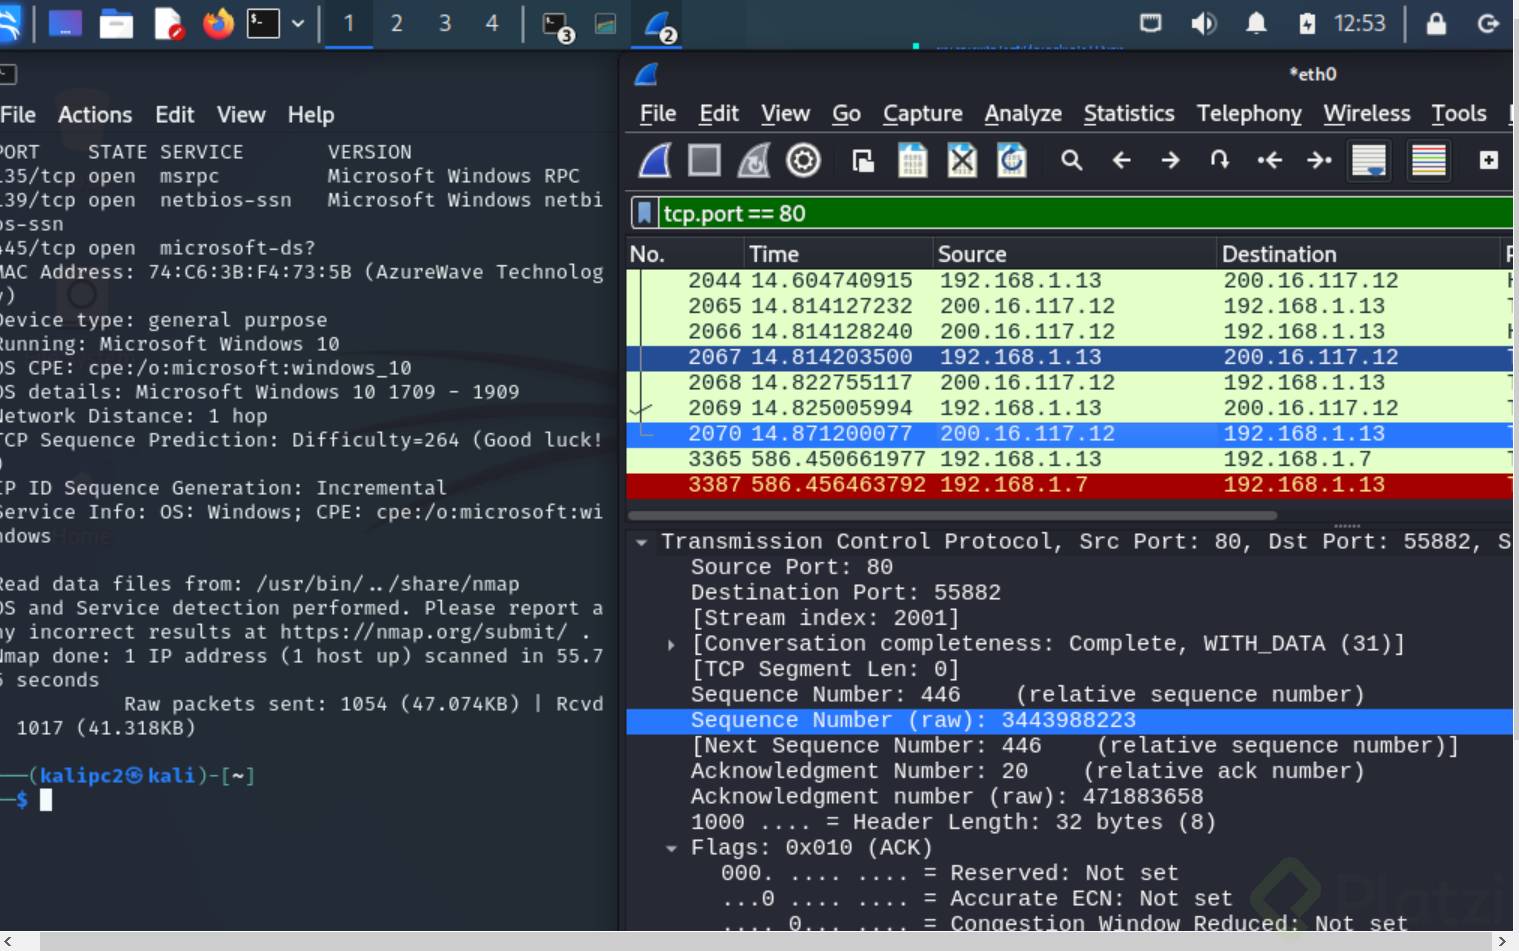This screenshot has height=951, width=1519.
Task: Sort packets by the Destination column header
Action: coord(1359,254)
